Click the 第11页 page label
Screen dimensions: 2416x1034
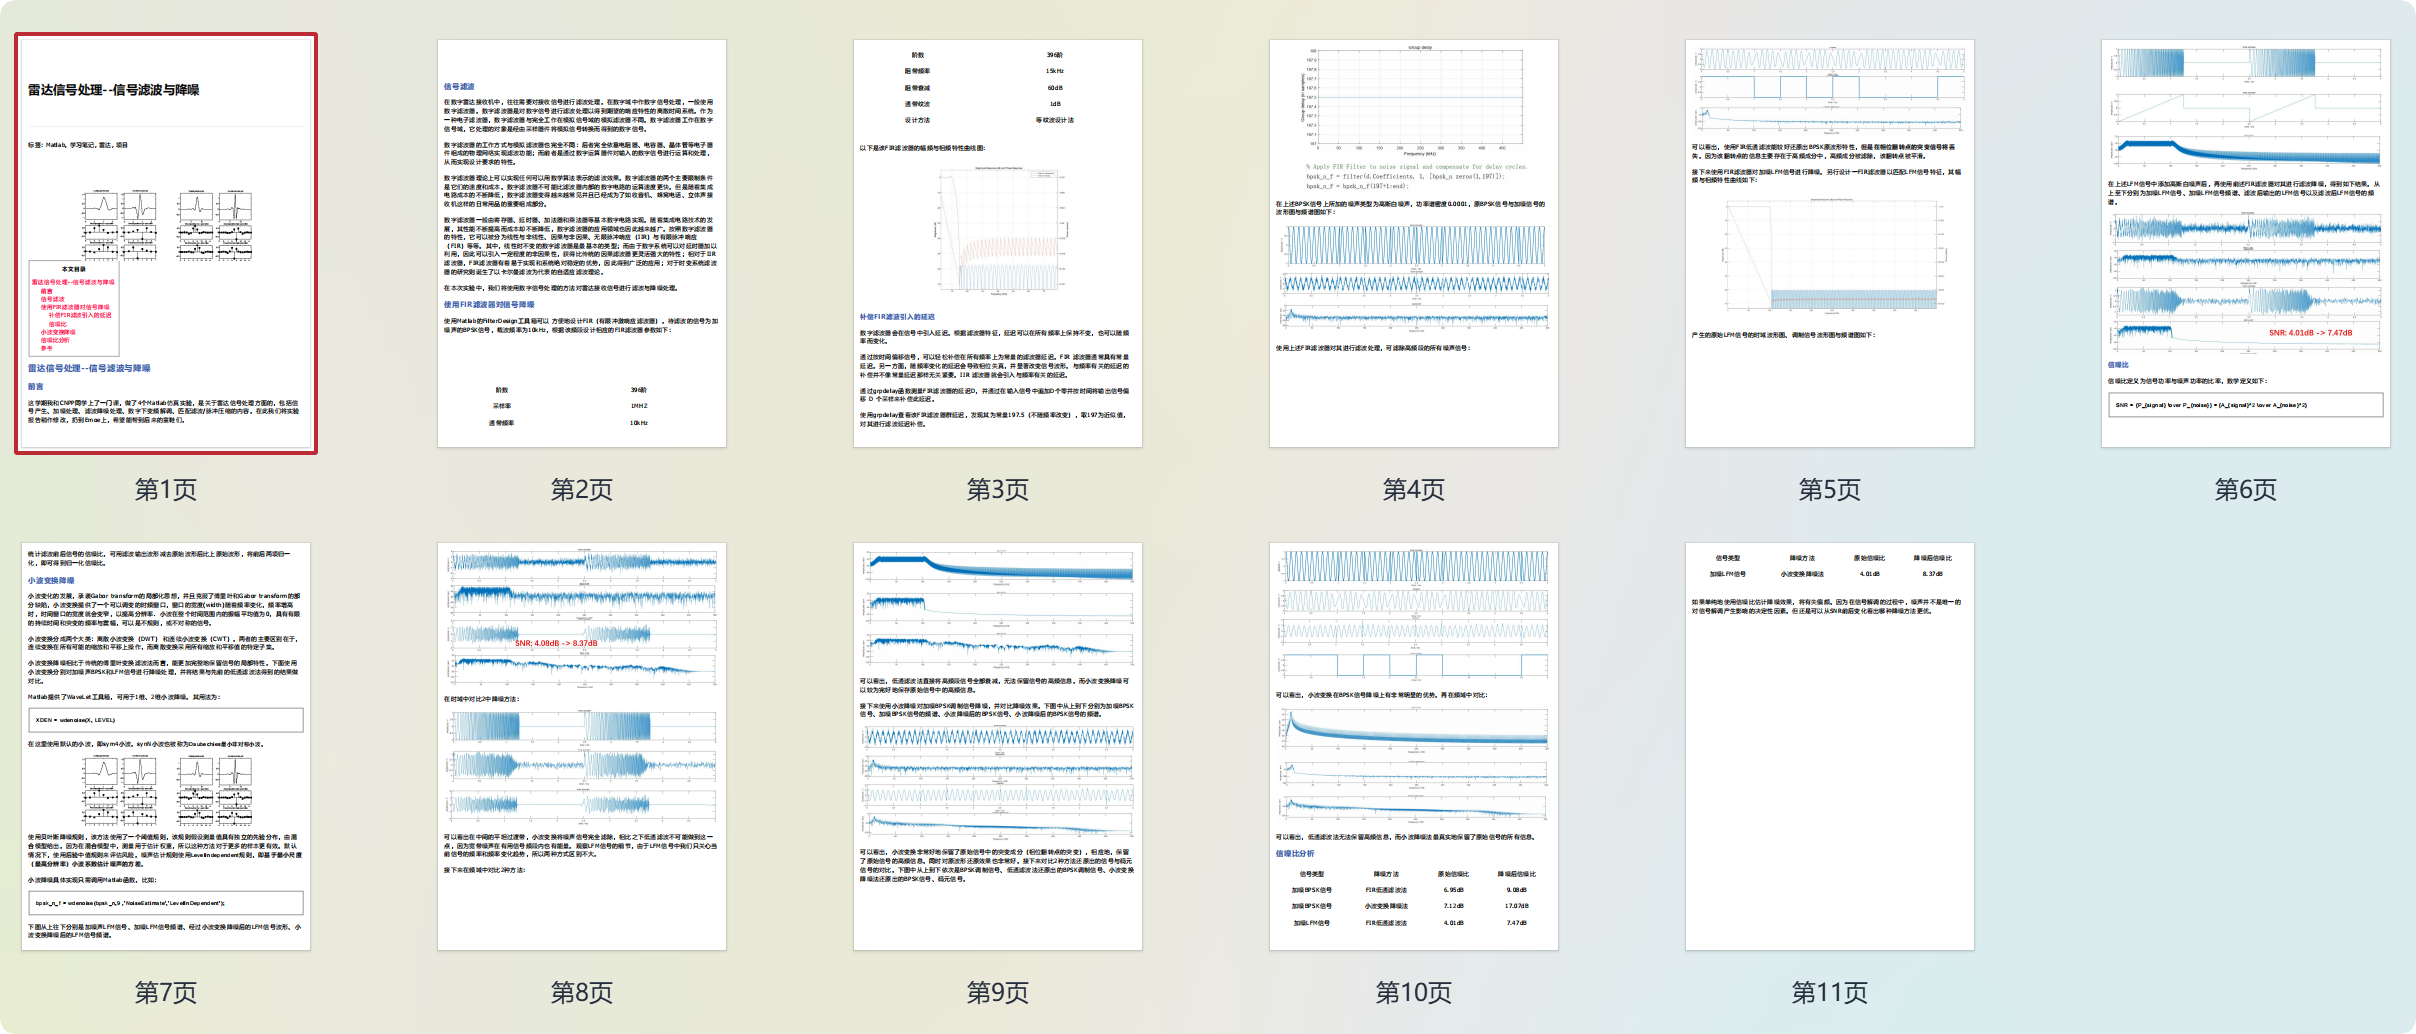pos(1828,994)
